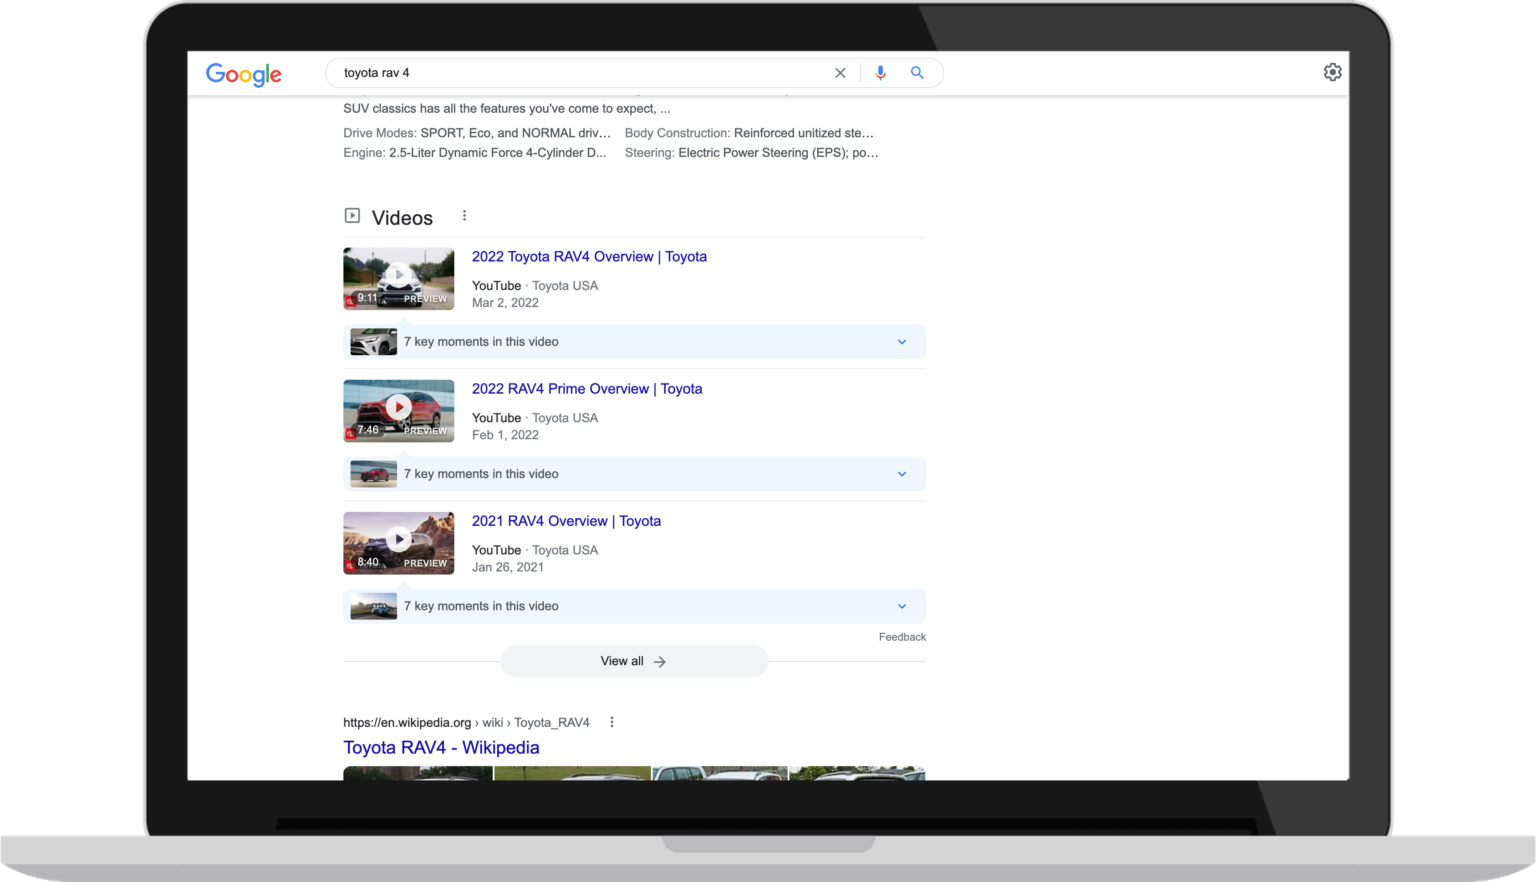The image size is (1536, 882).
Task: Open options menu next to Videos heading
Action: [x=464, y=215]
